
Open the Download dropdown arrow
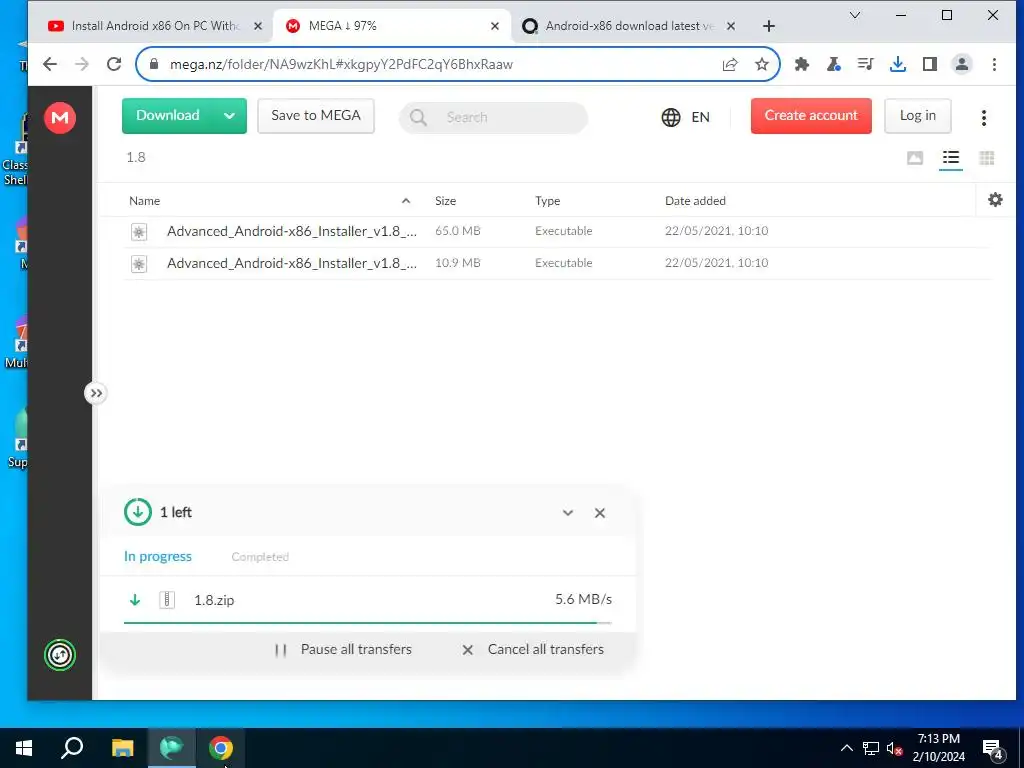pos(229,116)
